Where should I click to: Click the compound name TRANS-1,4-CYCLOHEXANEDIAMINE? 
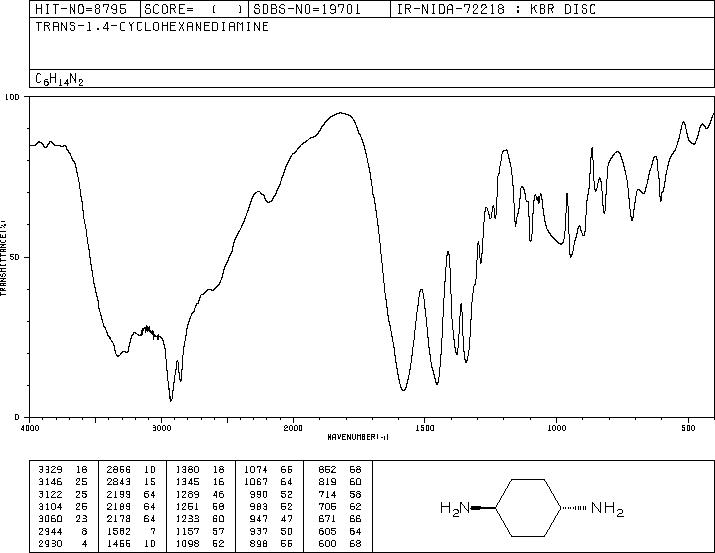152,26
